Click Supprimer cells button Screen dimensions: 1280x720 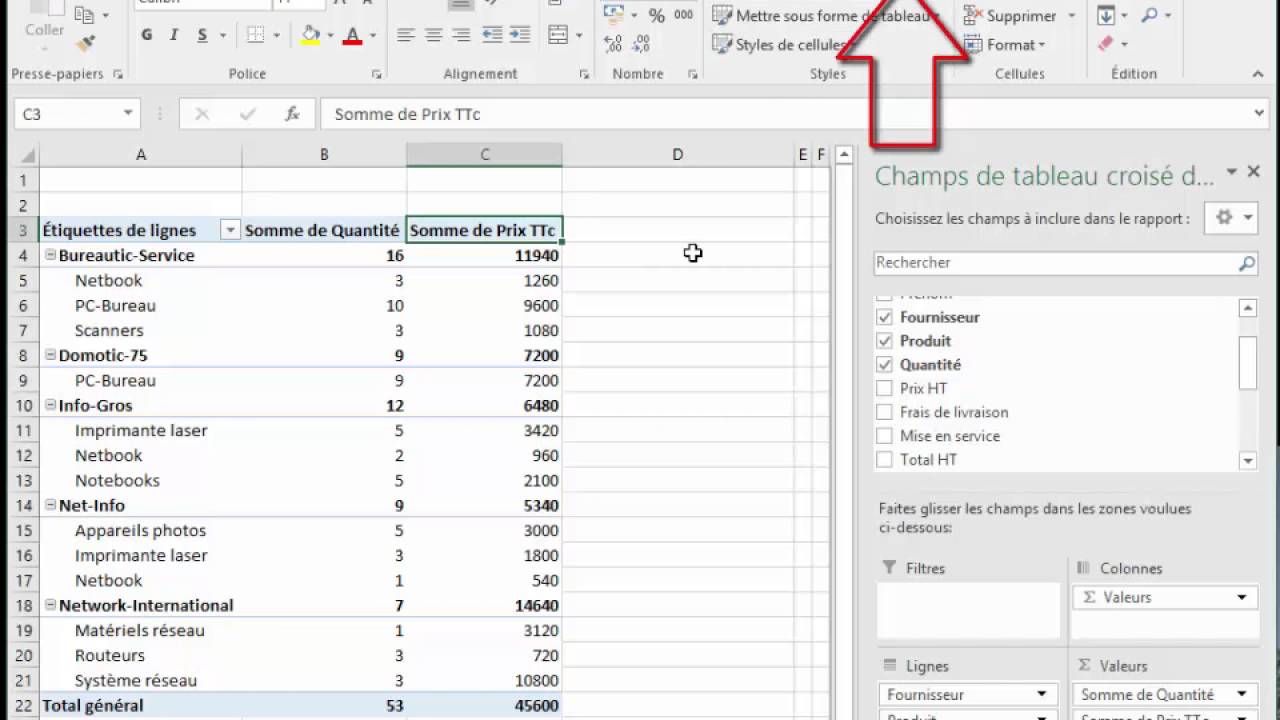coord(1010,15)
